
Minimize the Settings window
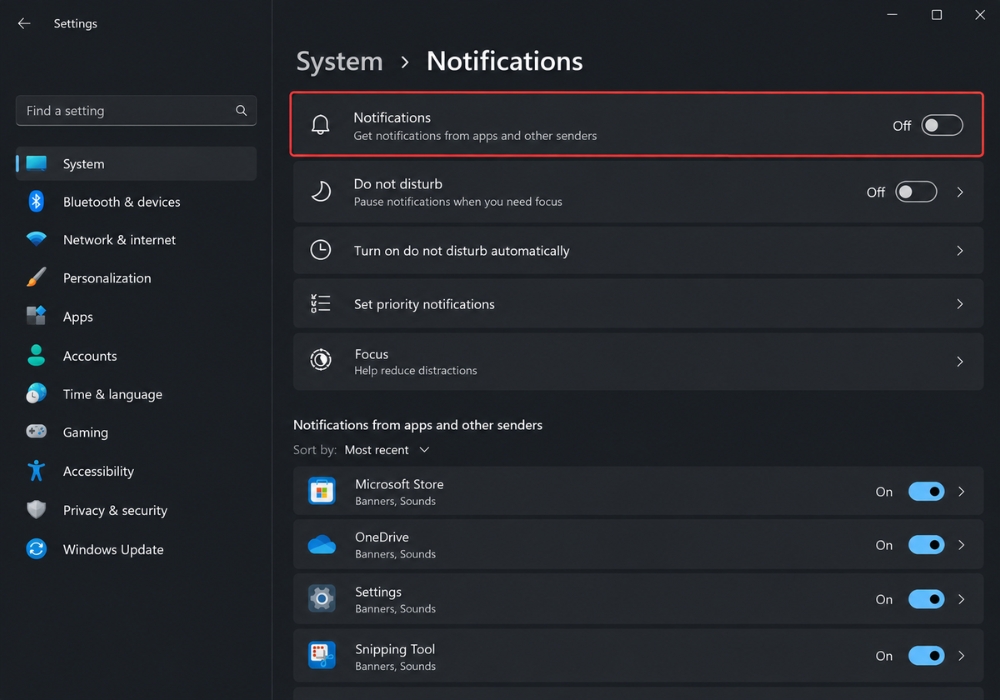pyautogui.click(x=892, y=15)
